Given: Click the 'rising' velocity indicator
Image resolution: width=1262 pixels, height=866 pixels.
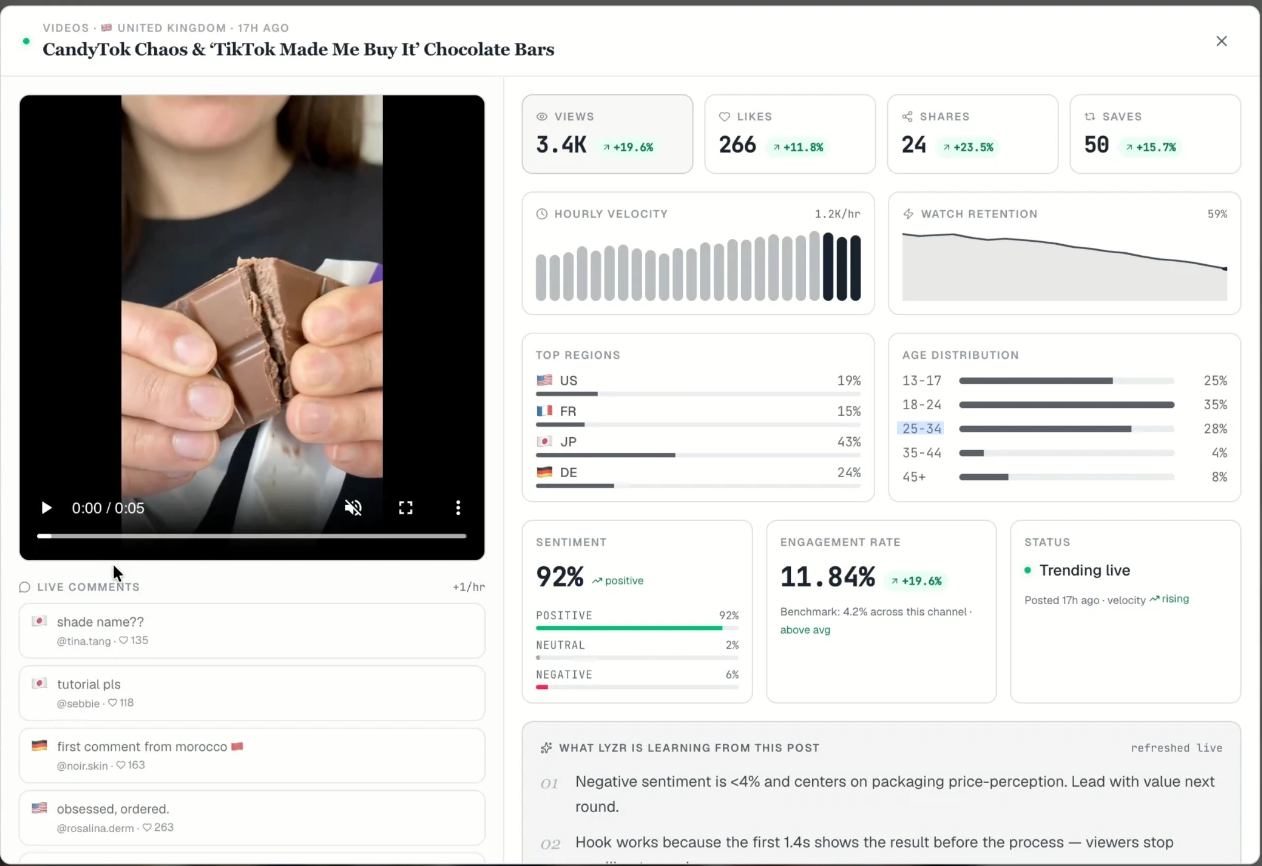Looking at the screenshot, I should pyautogui.click(x=1169, y=599).
